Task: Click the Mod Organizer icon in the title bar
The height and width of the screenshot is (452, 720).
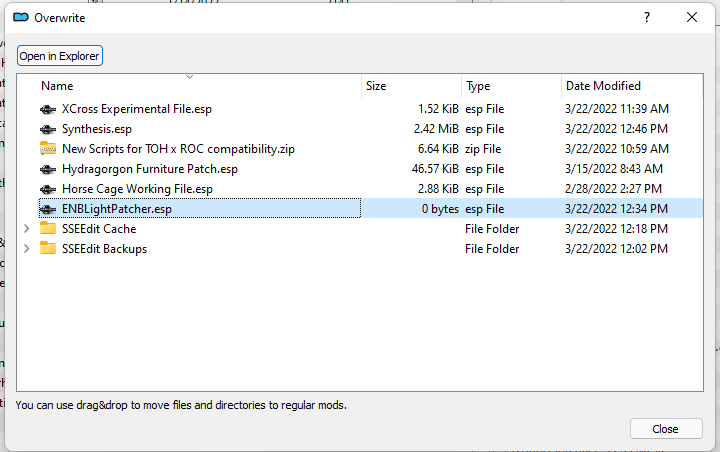Action: [21, 17]
